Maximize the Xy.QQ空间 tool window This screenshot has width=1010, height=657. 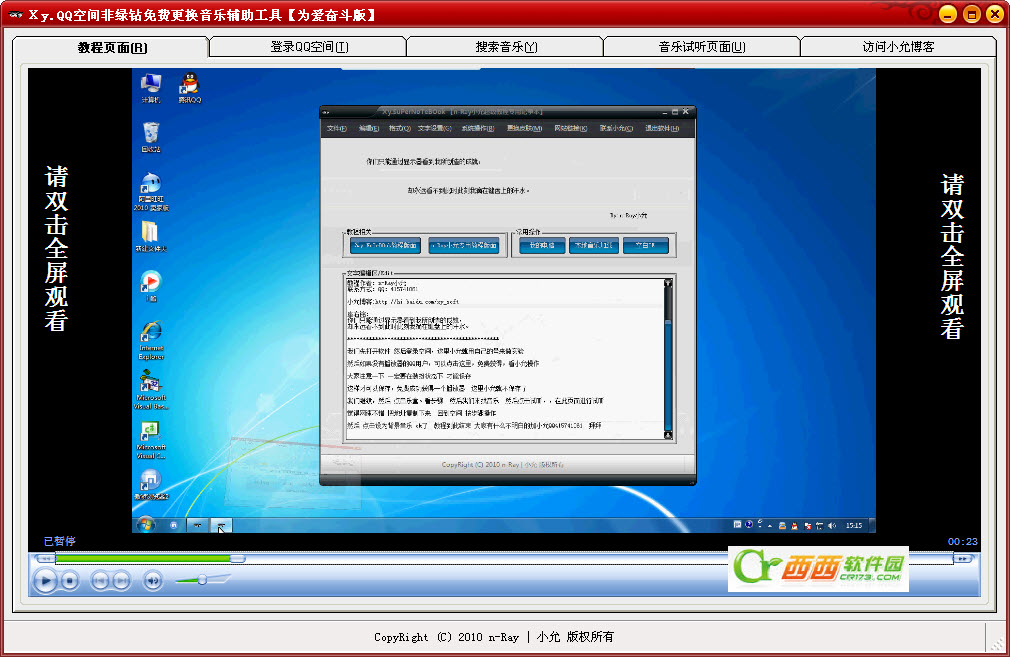971,14
